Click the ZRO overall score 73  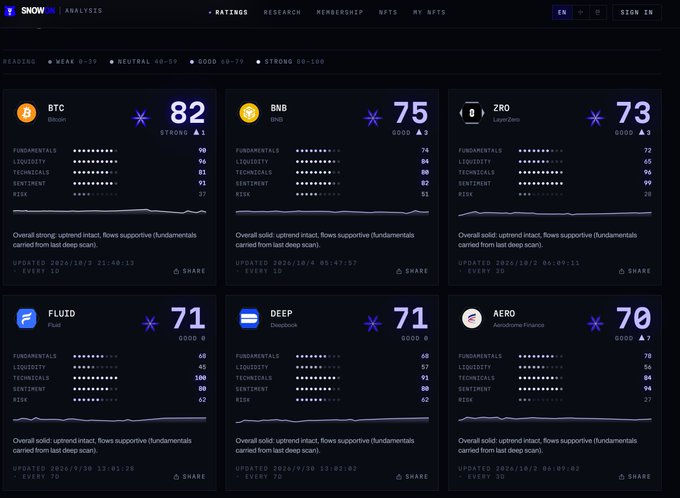coord(633,113)
